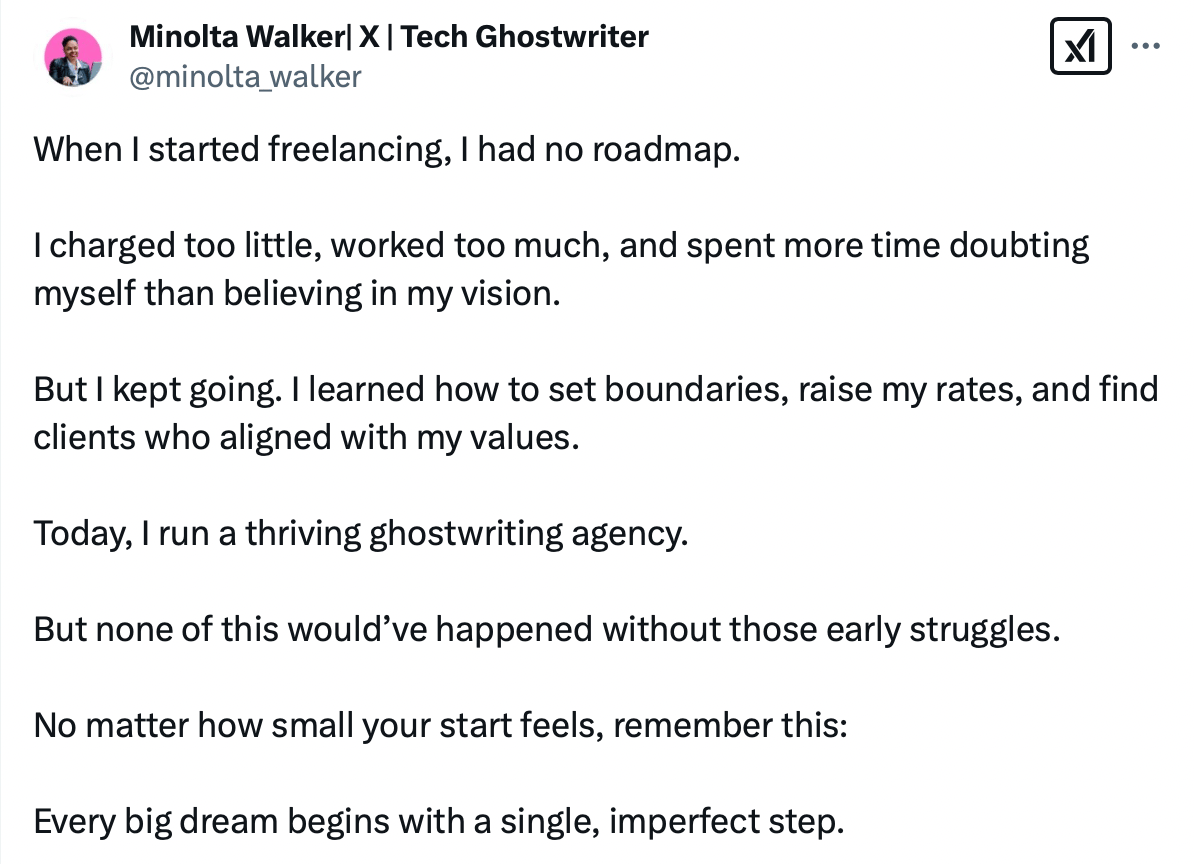This screenshot has width=1194, height=864.
Task: Click the line 'myself than believing in my vision'
Action: coord(297,293)
